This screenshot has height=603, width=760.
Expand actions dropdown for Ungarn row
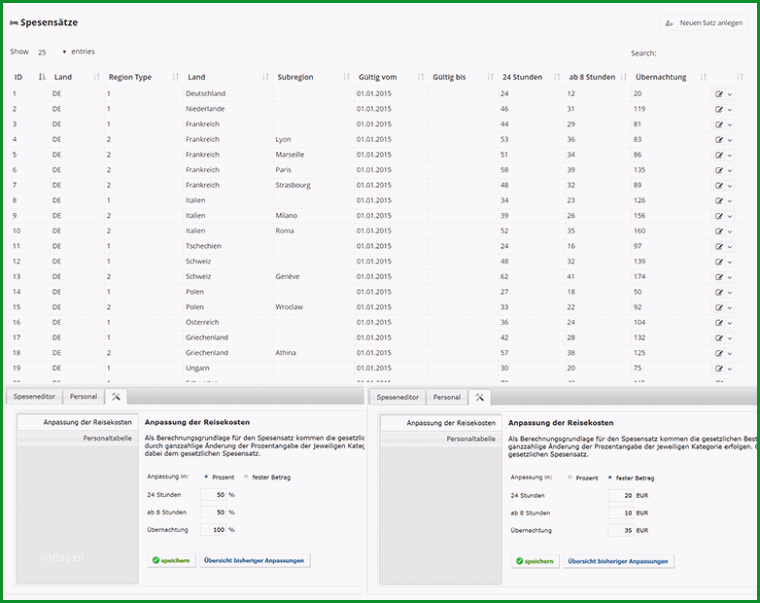tap(729, 369)
